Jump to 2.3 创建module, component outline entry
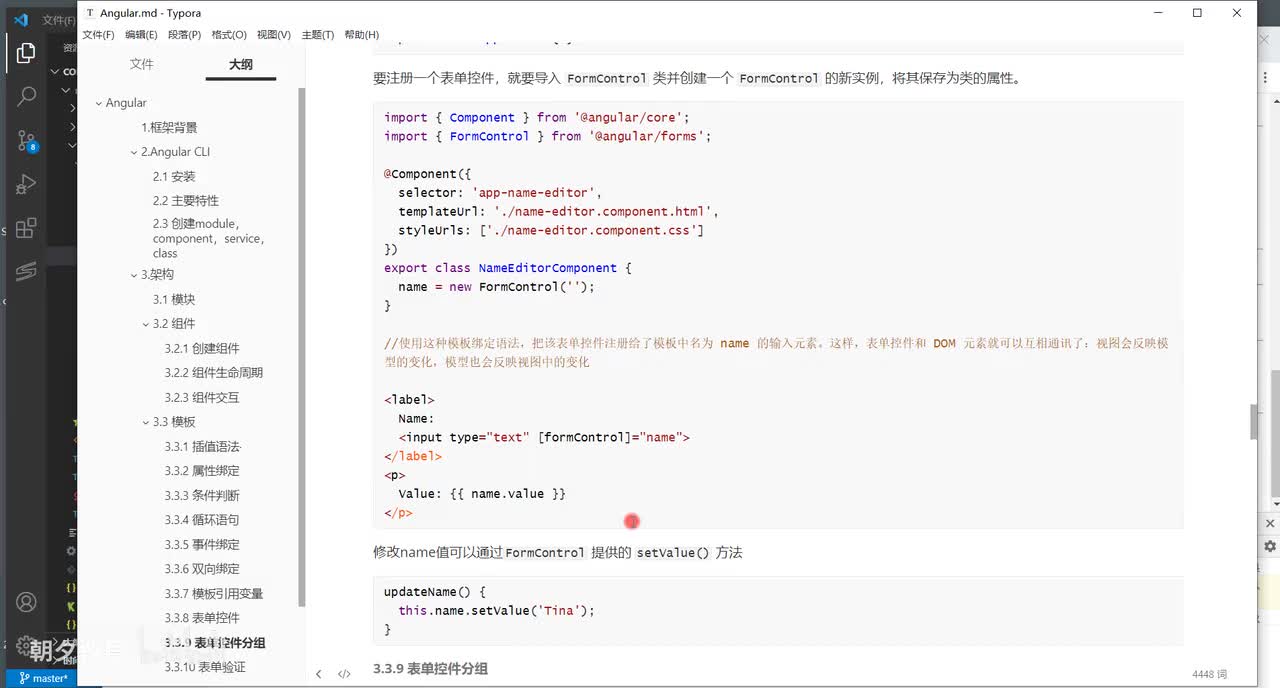This screenshot has height=688, width=1280. (208, 238)
